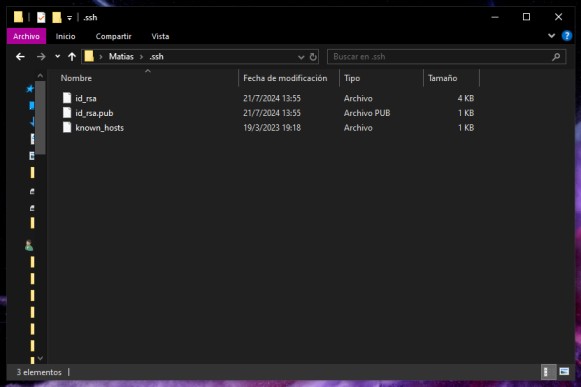Click the New Folder icon in title bar
581x387 pixels.
pyautogui.click(x=57, y=17)
